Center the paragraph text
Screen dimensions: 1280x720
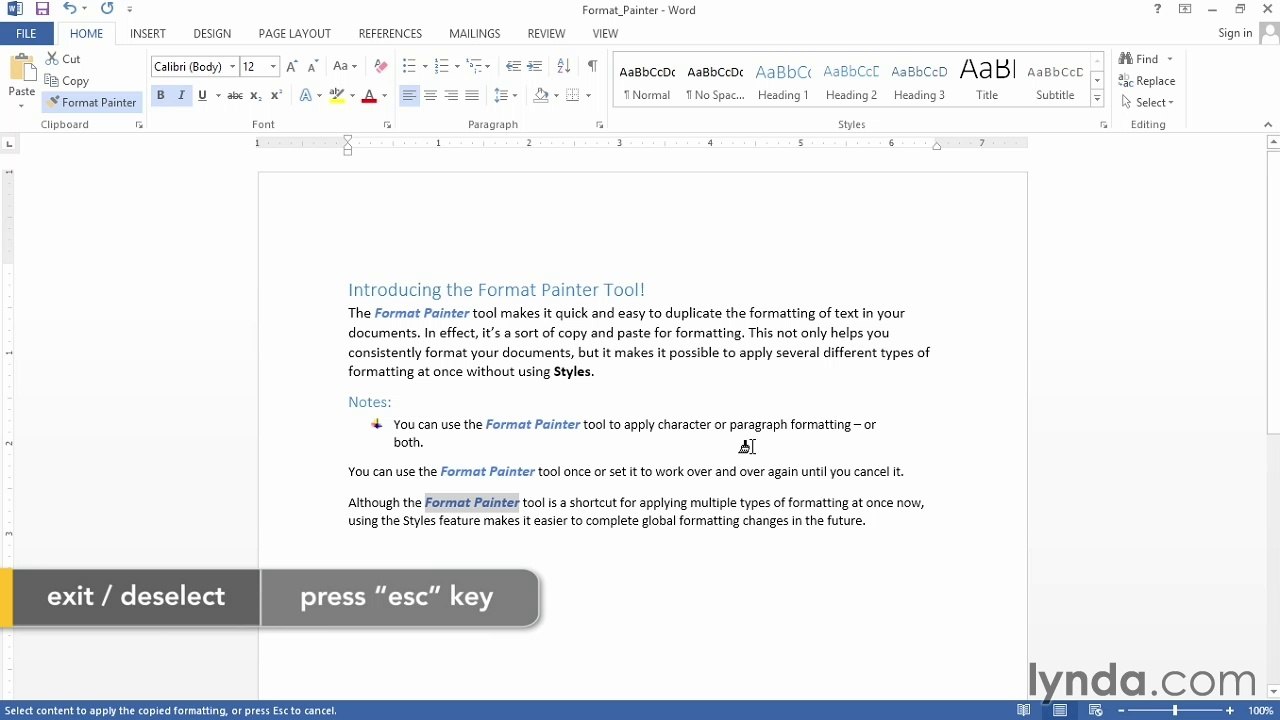[x=430, y=96]
